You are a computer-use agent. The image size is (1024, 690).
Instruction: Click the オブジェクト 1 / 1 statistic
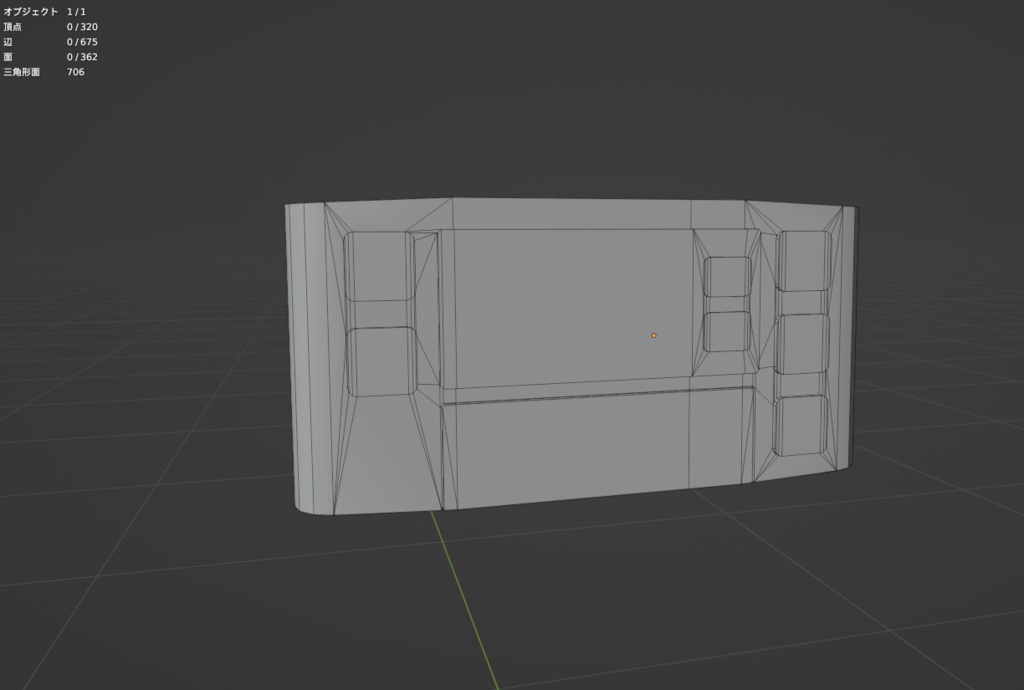[x=44, y=12]
